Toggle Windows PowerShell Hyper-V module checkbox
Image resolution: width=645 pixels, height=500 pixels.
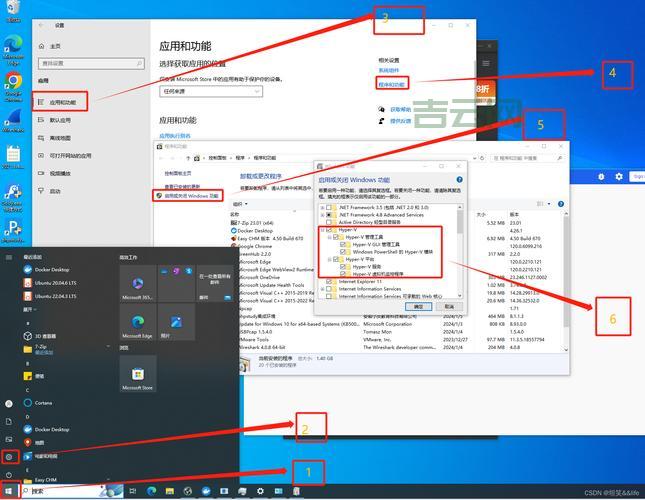343,252
